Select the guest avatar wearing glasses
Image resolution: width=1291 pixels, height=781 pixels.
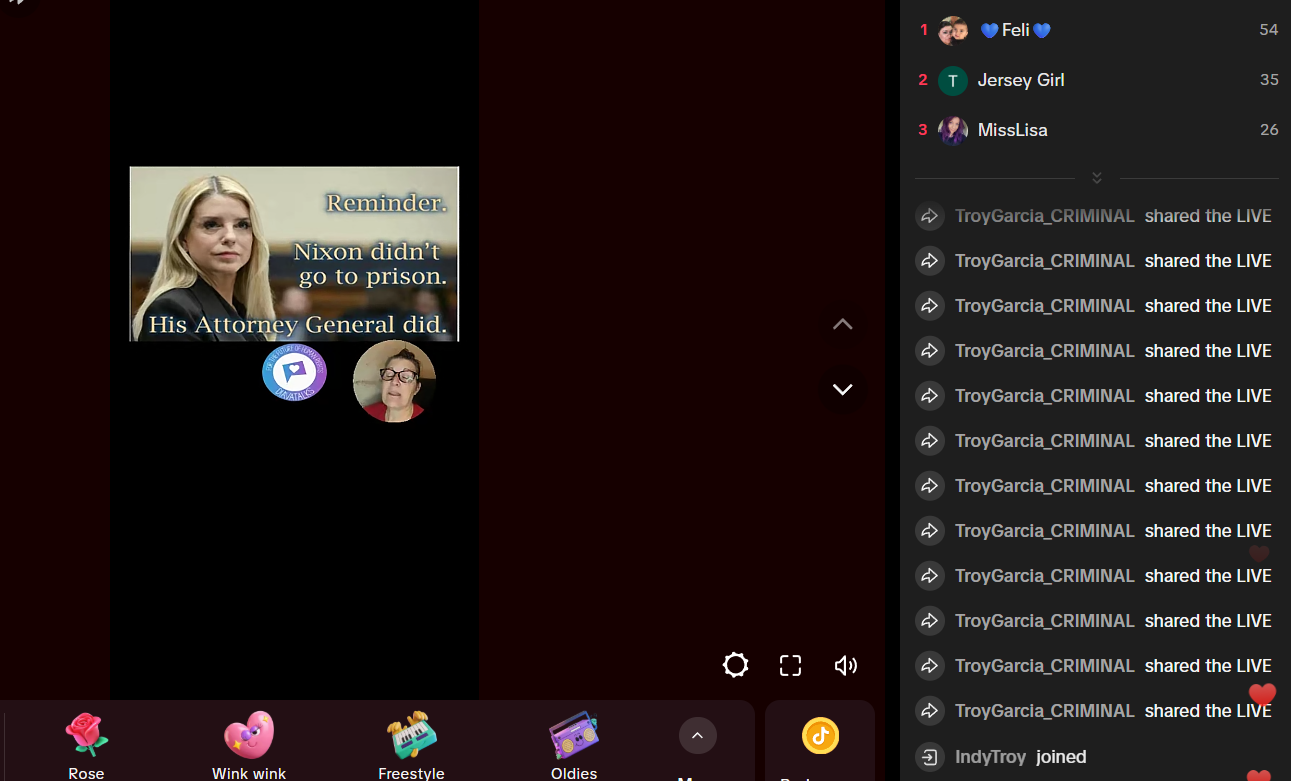click(394, 382)
